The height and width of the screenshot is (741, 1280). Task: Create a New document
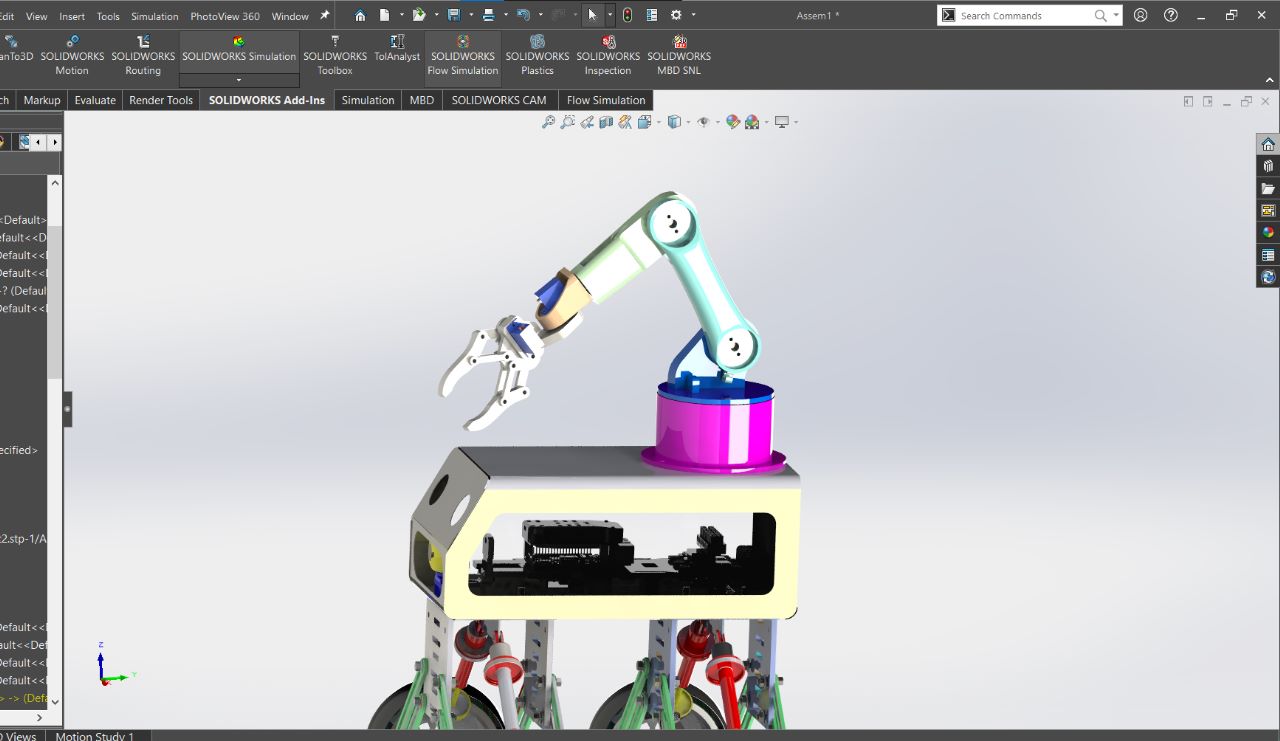point(384,15)
